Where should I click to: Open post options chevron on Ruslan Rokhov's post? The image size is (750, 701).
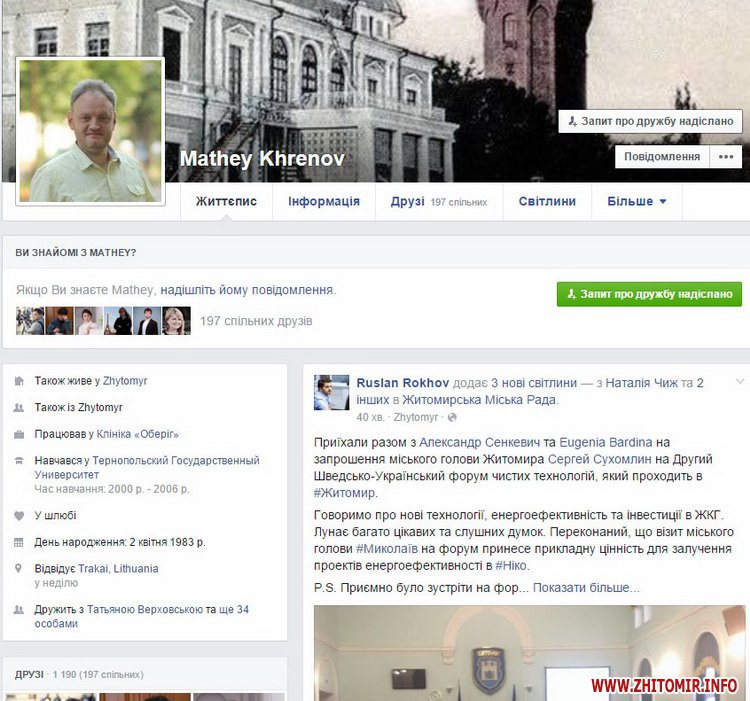[x=739, y=382]
